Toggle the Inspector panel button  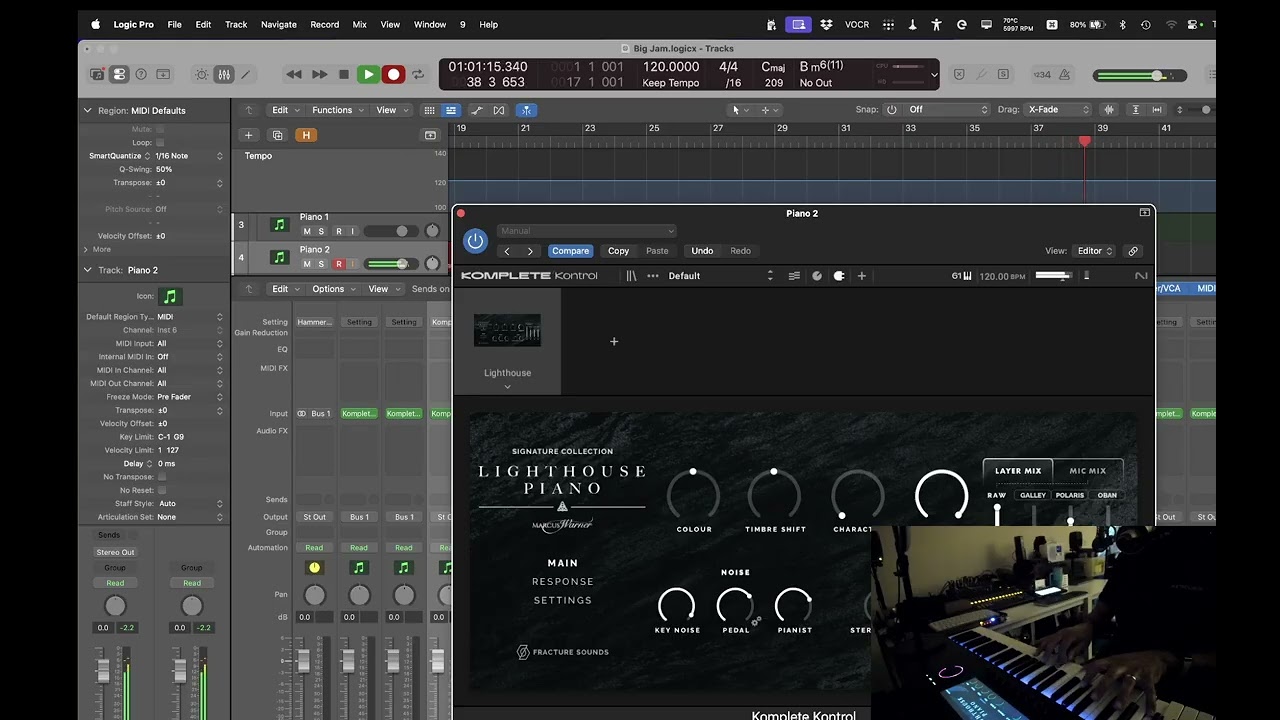(x=119, y=74)
